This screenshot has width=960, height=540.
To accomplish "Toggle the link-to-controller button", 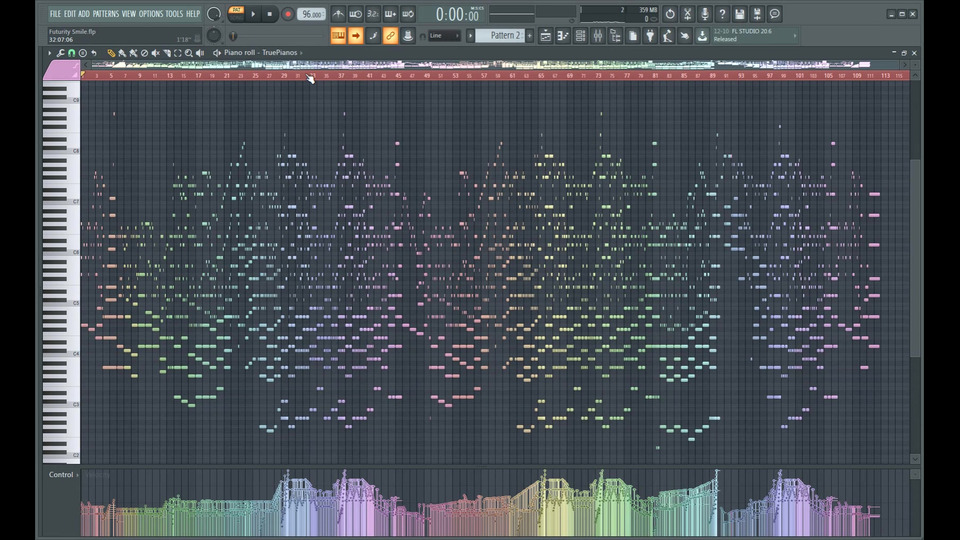I will coord(390,36).
